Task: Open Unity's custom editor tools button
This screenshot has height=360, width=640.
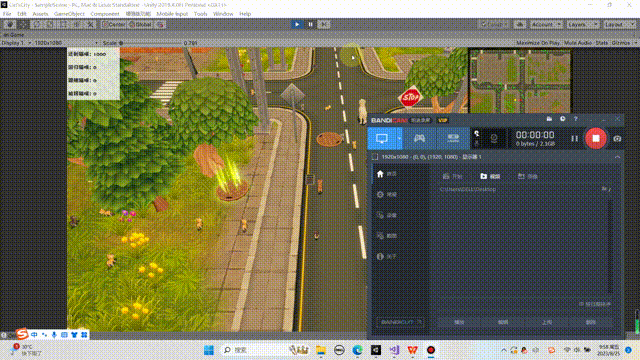Action: (90, 24)
